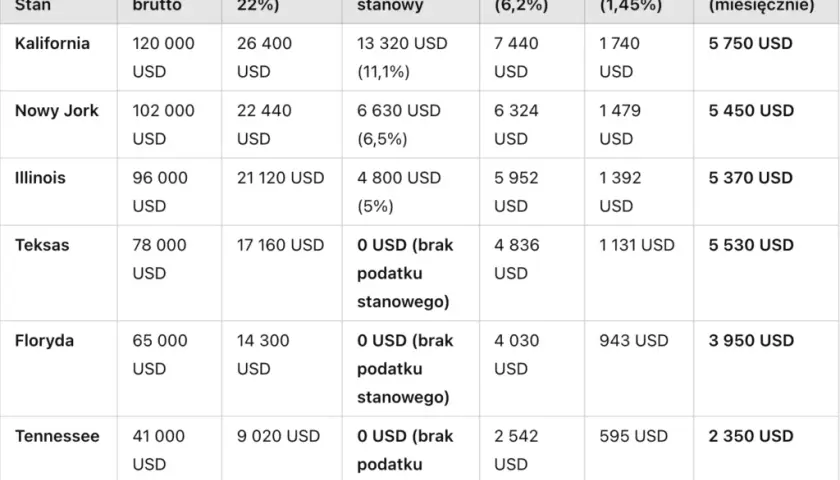Click the Tennessee row label
This screenshot has width=840, height=480.
[57, 436]
